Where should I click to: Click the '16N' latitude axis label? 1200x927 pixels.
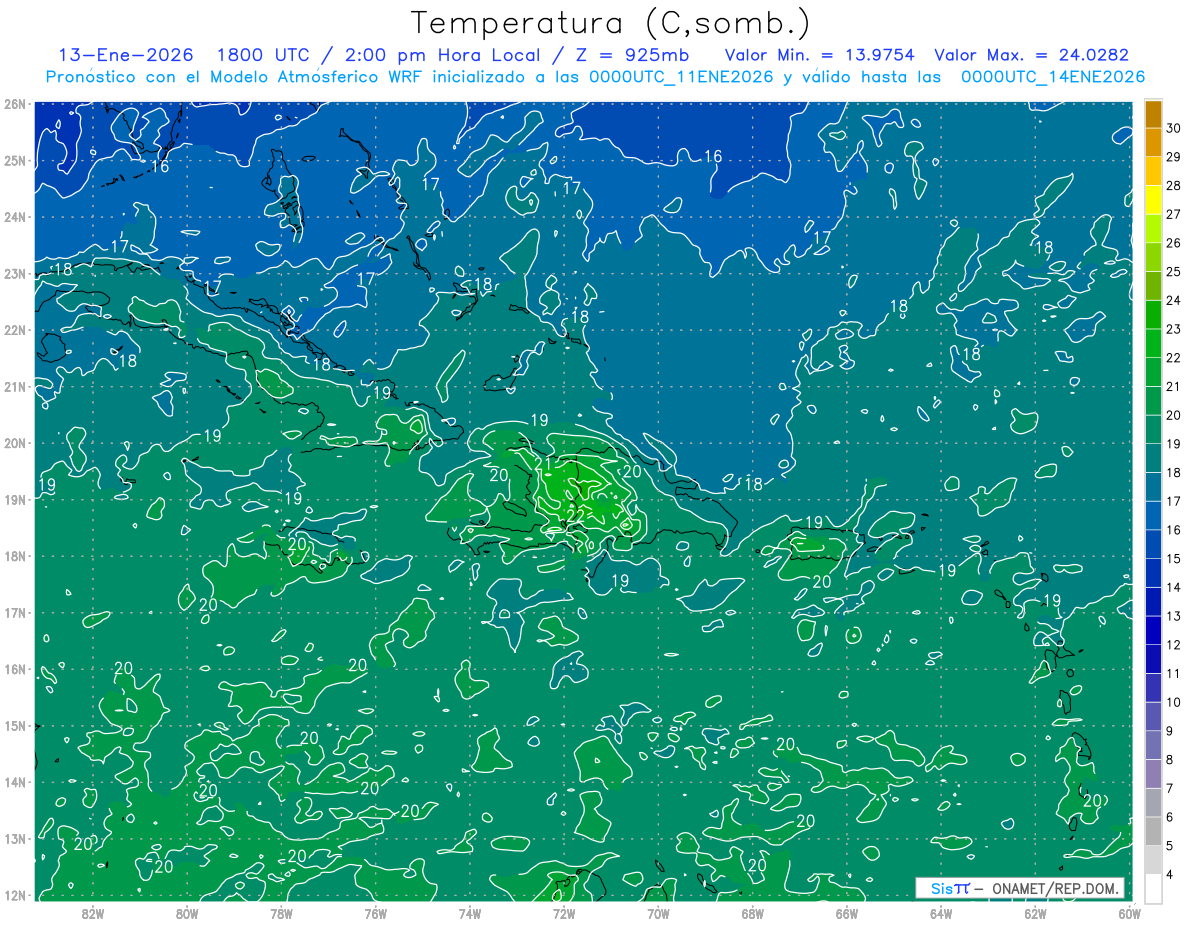(x=15, y=669)
